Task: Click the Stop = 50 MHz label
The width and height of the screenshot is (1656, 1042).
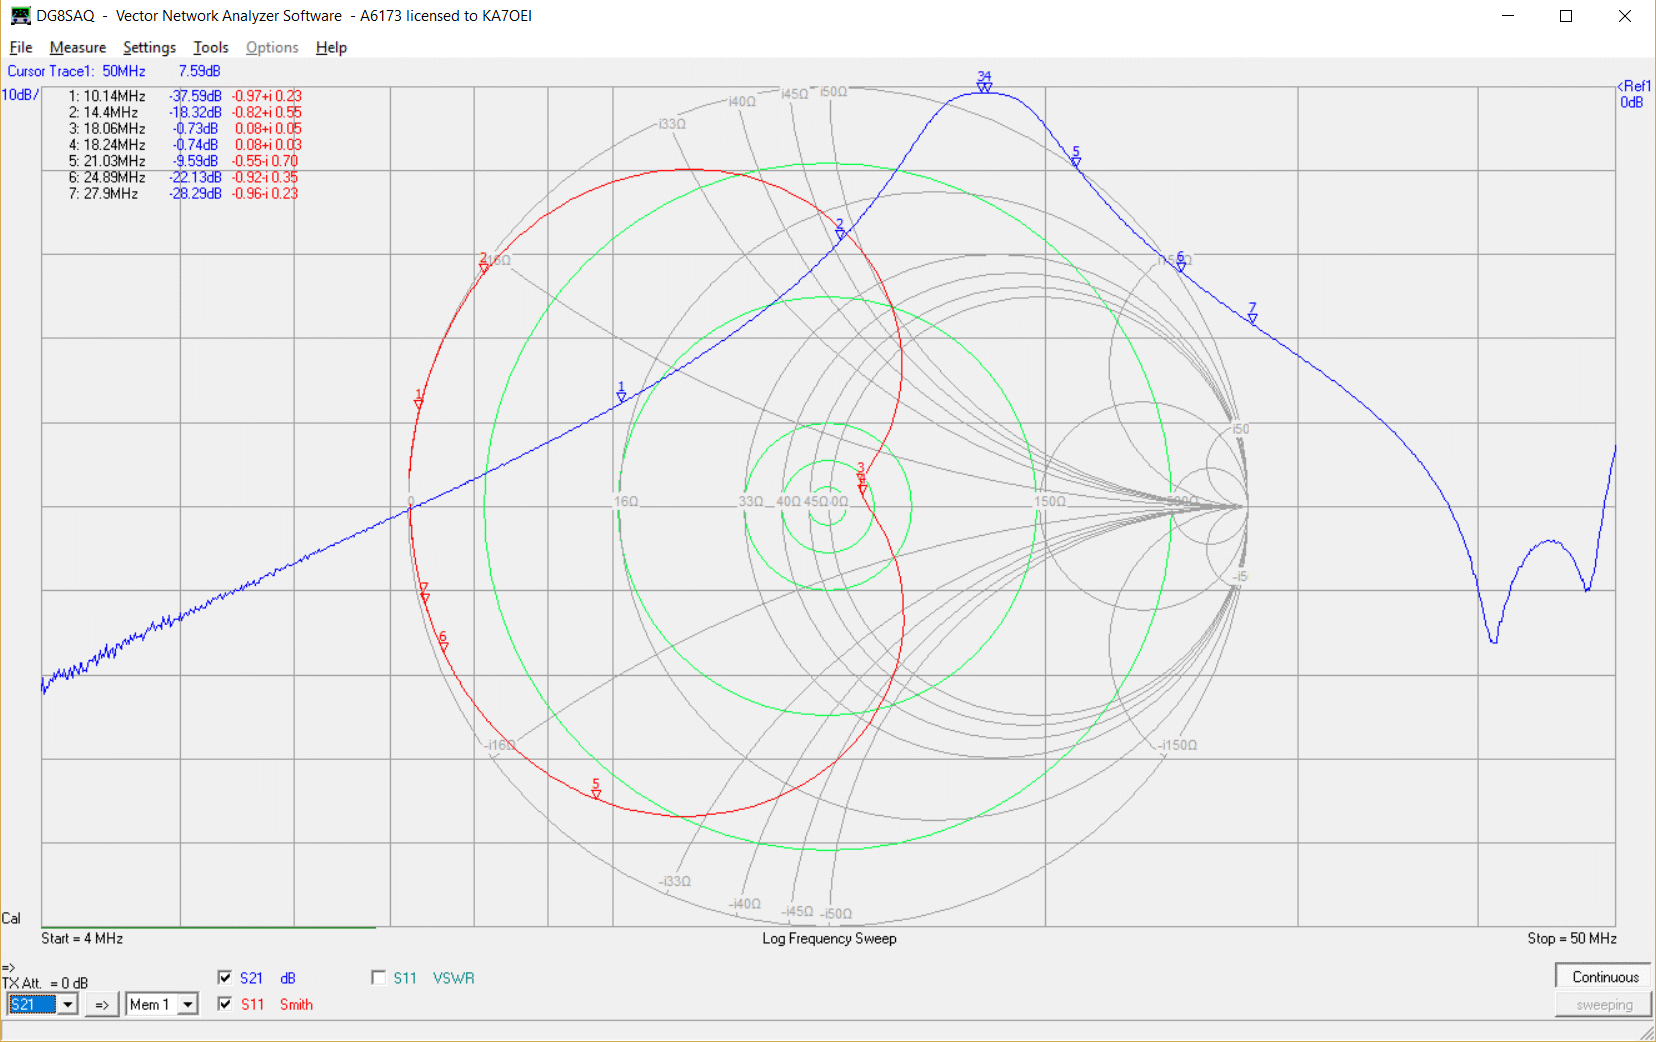Action: point(1572,938)
